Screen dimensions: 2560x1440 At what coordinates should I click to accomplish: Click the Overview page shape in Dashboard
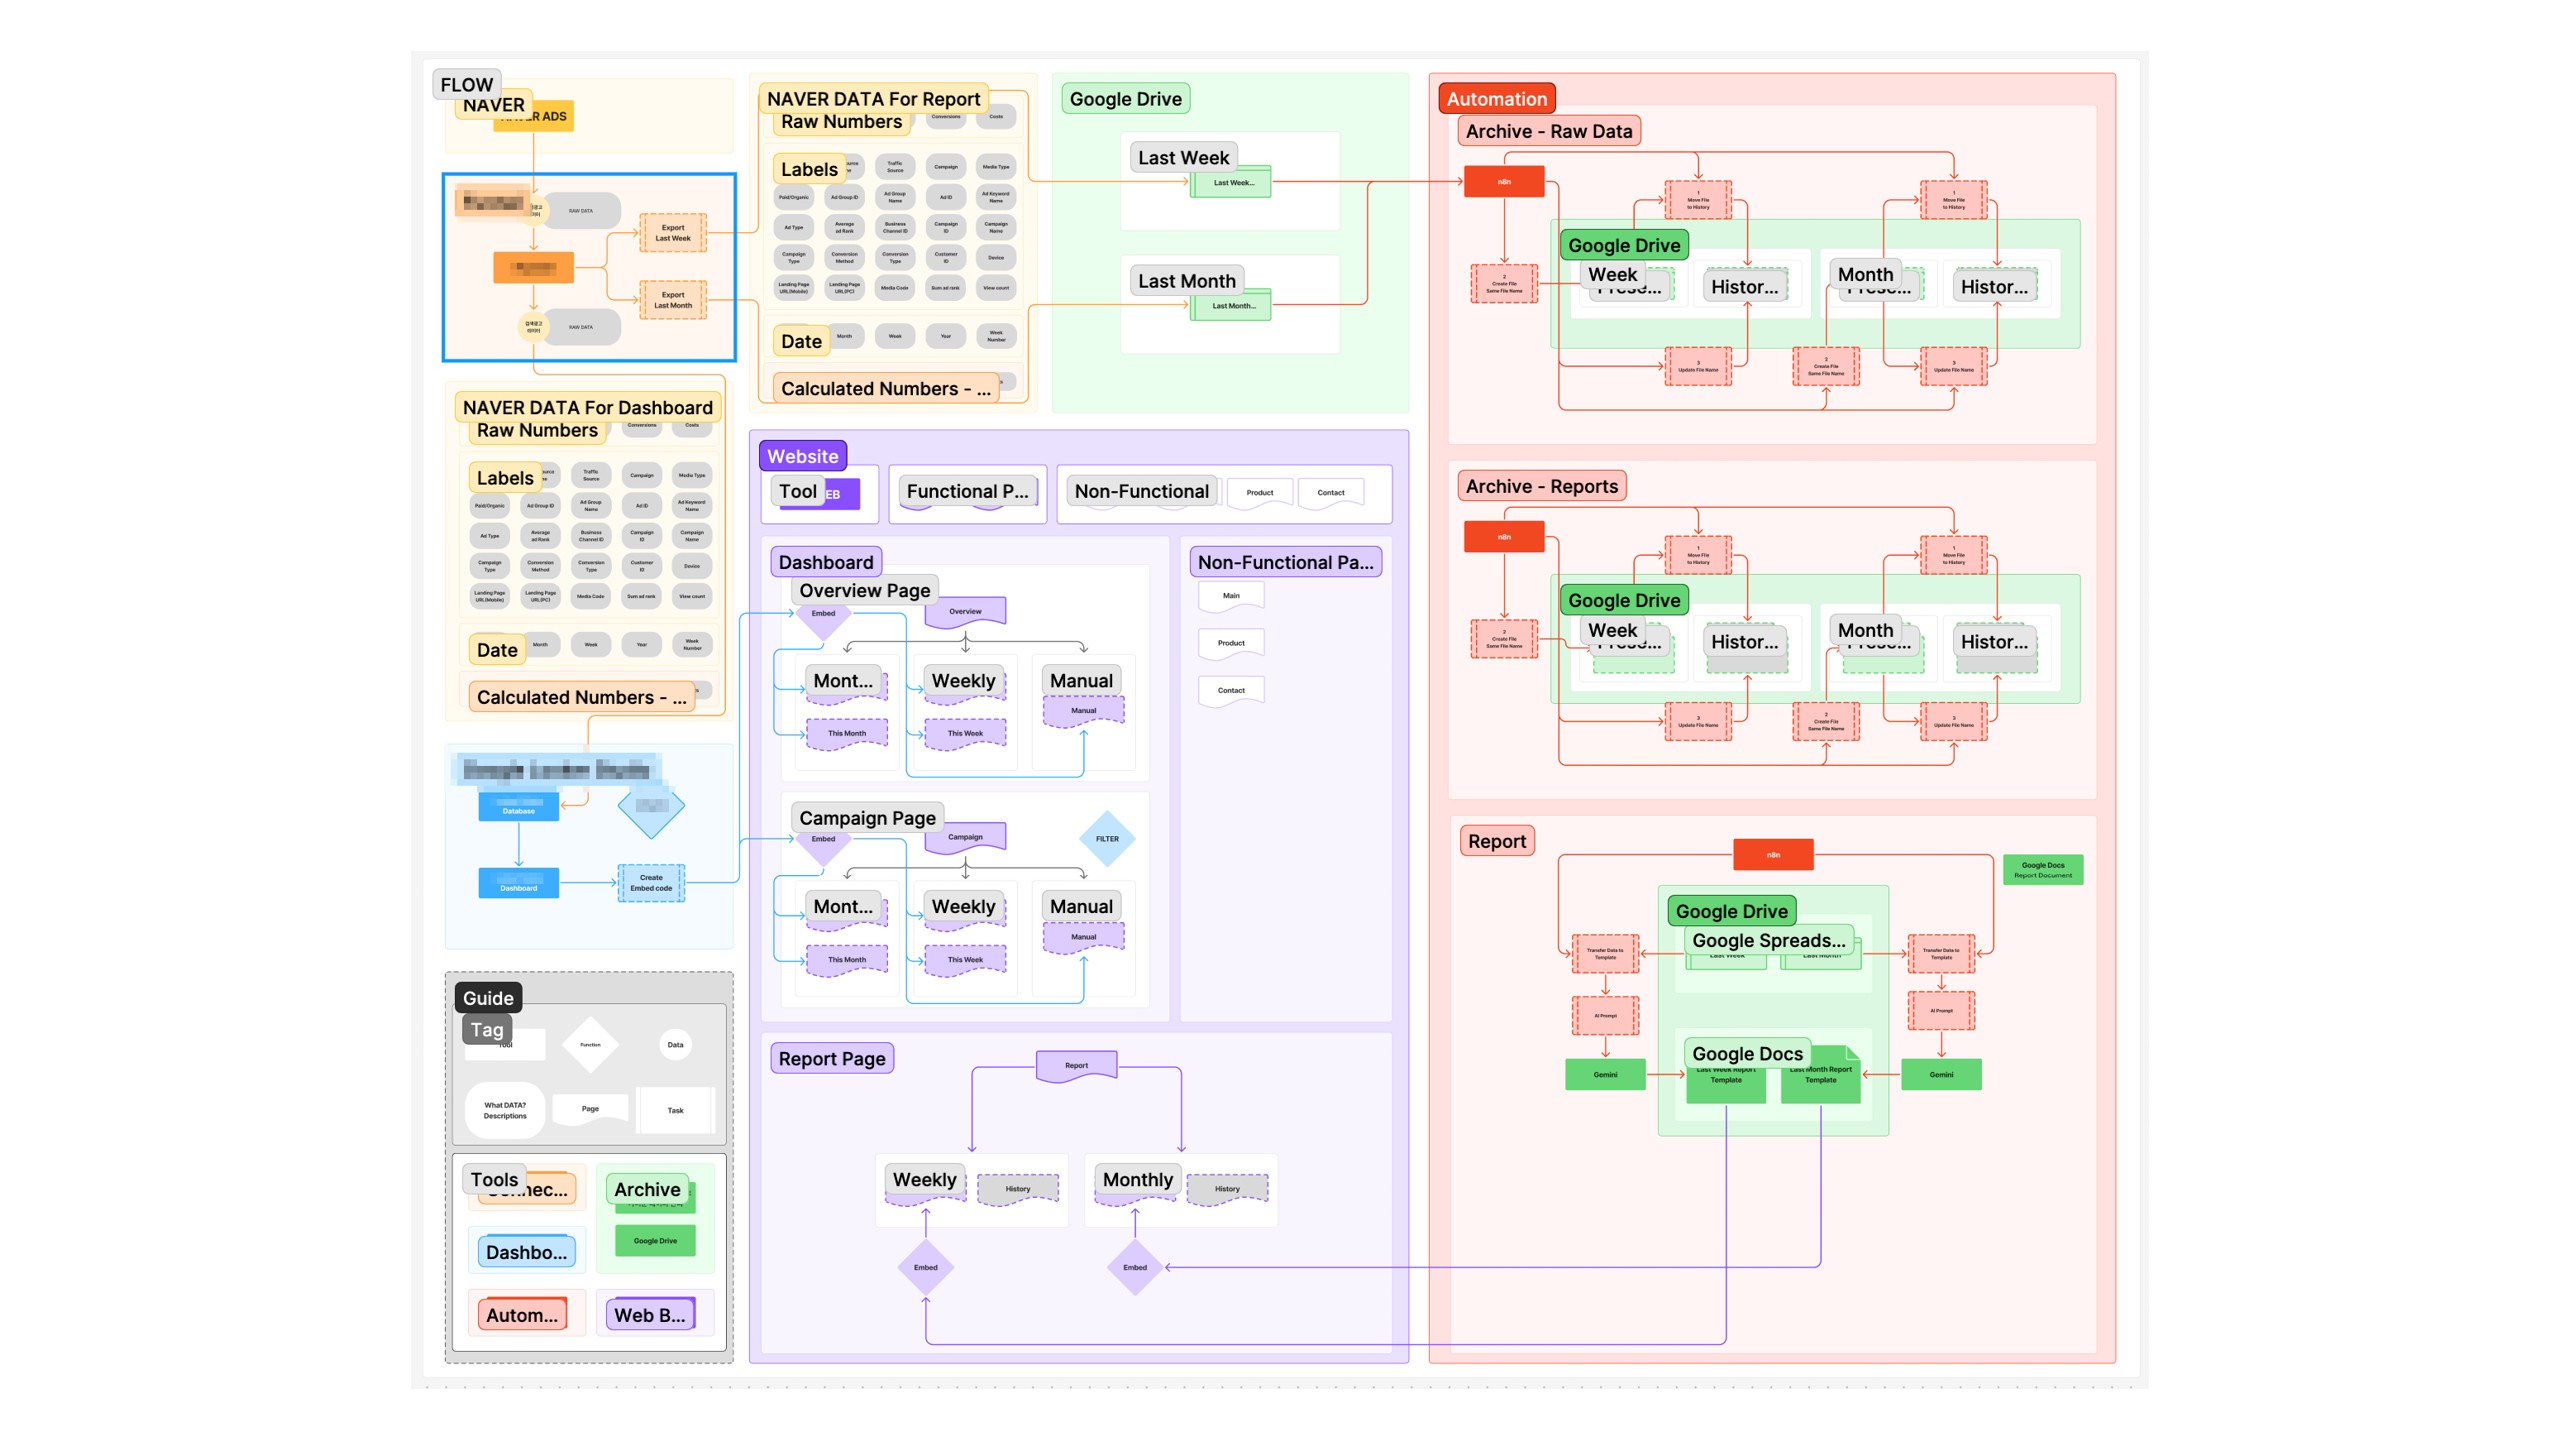point(964,612)
